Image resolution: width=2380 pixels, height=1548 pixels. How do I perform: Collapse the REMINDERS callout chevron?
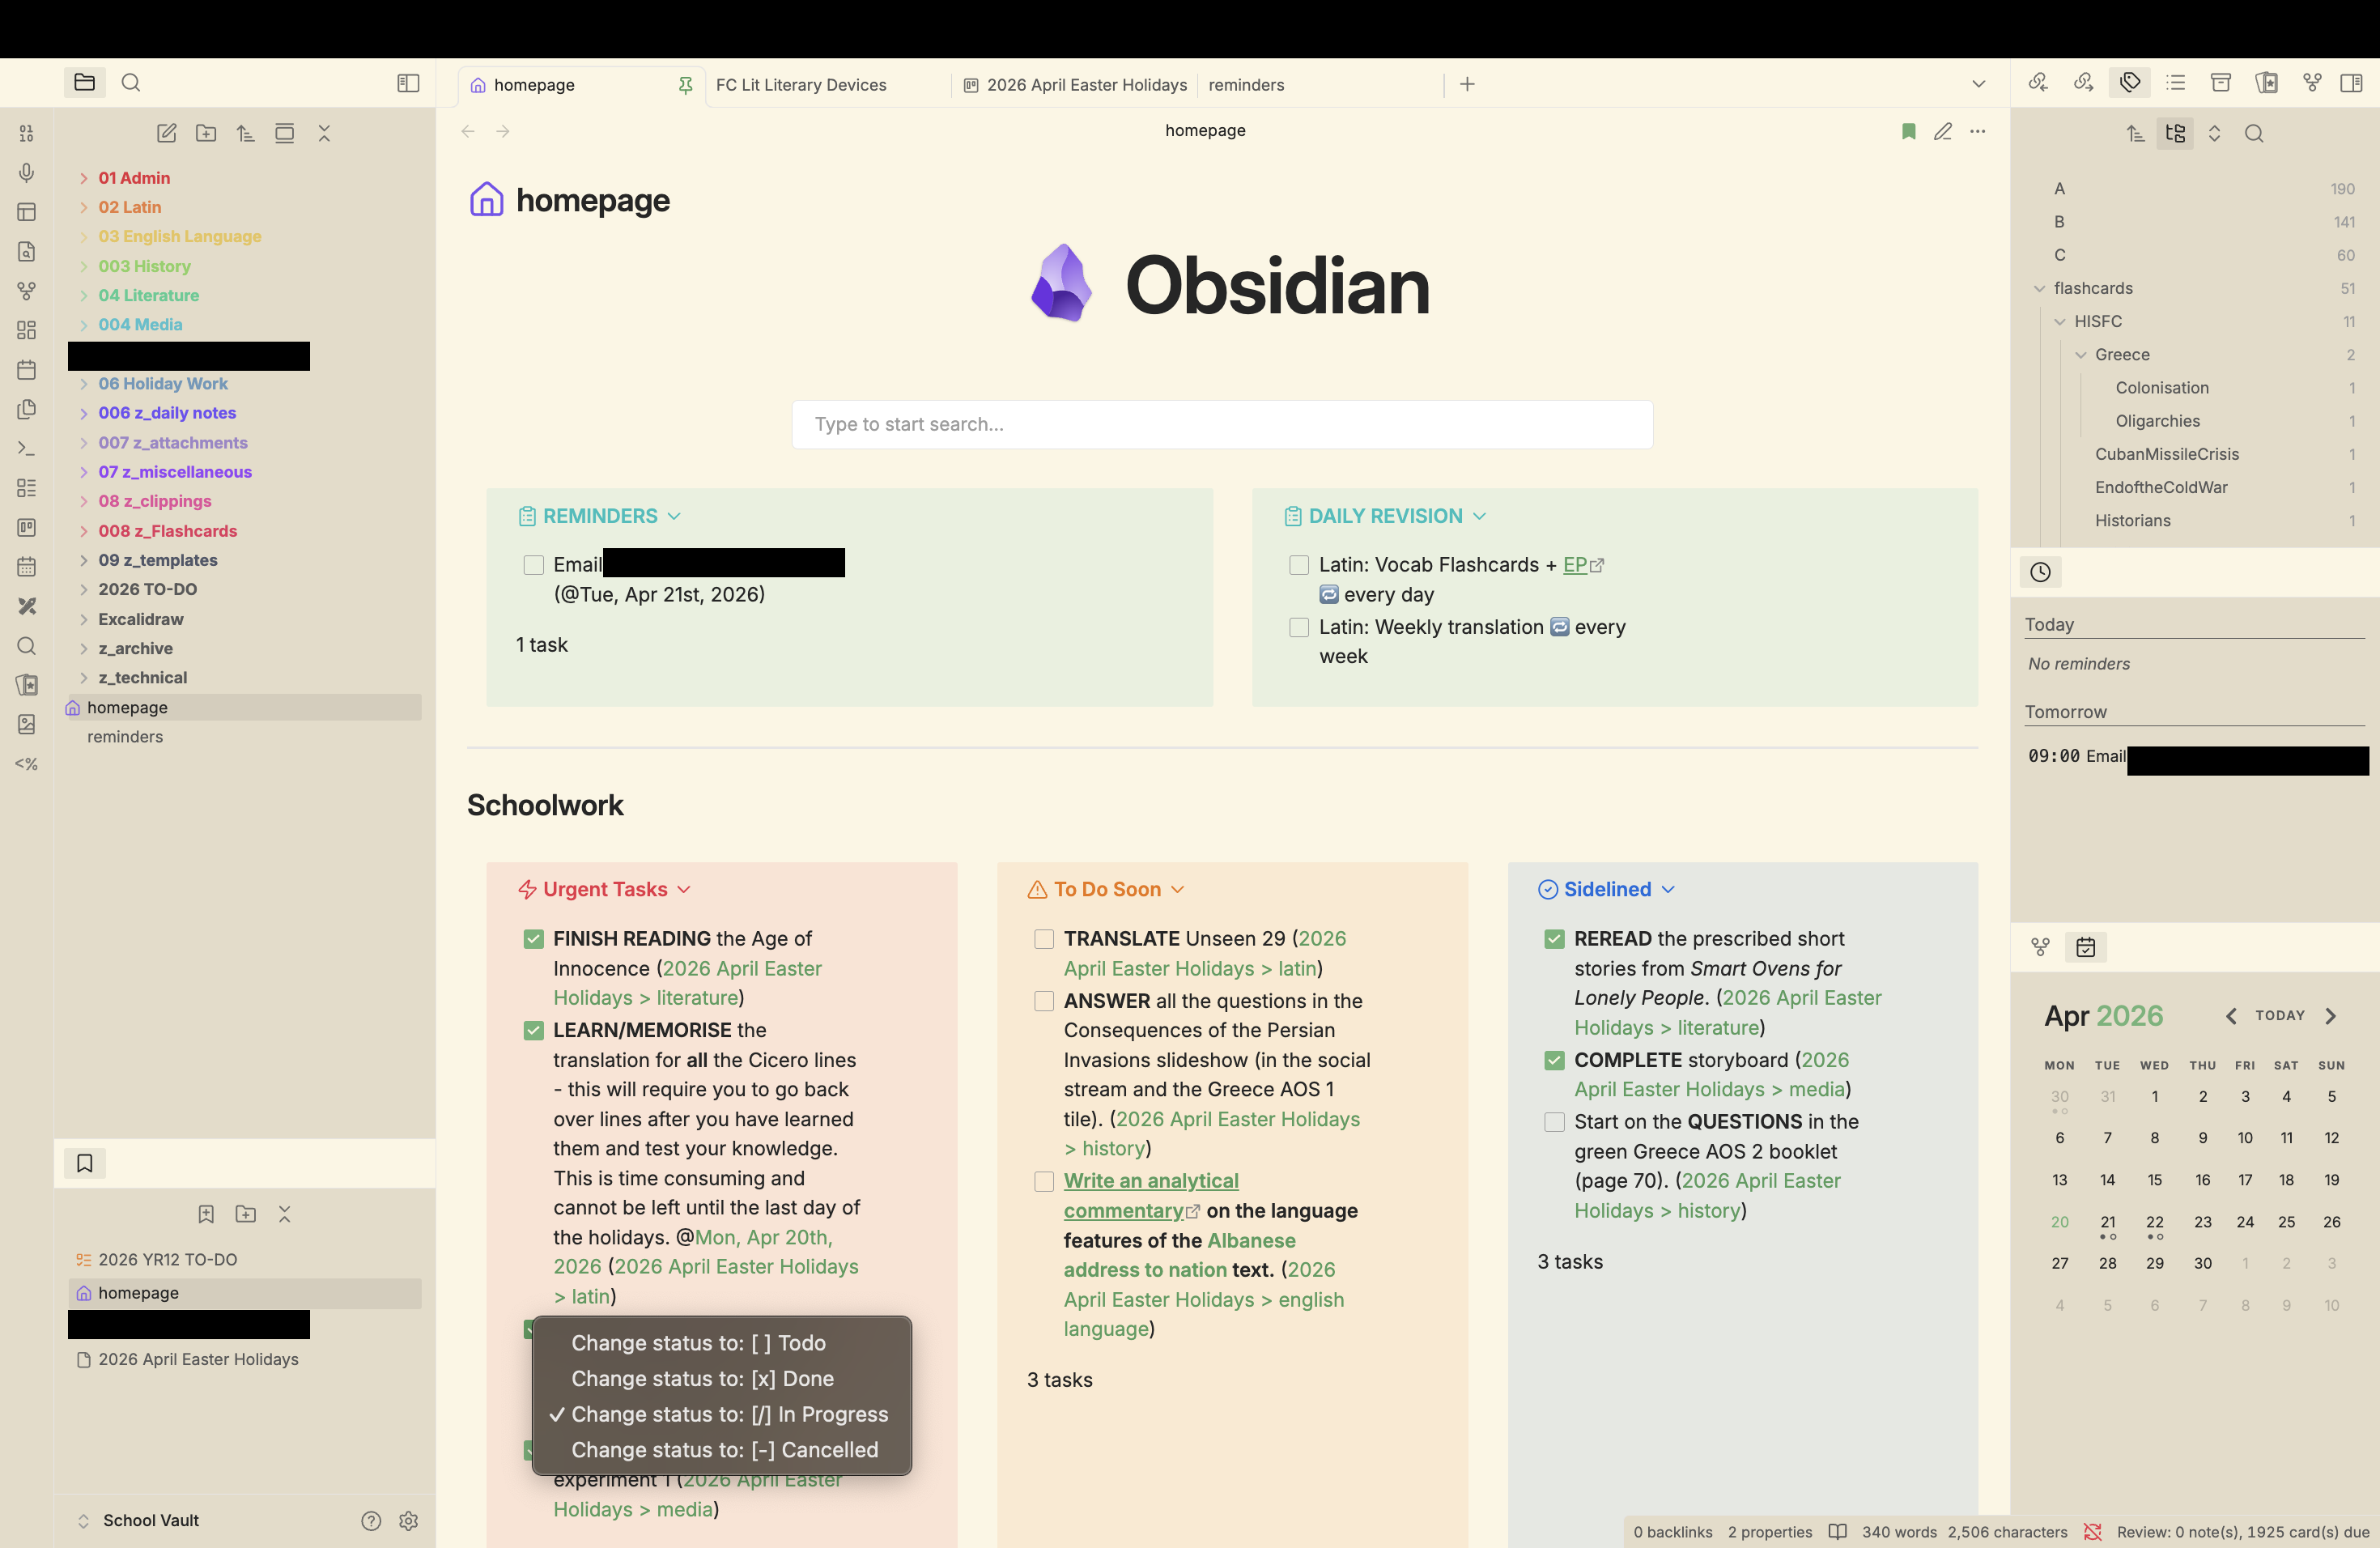pos(674,516)
